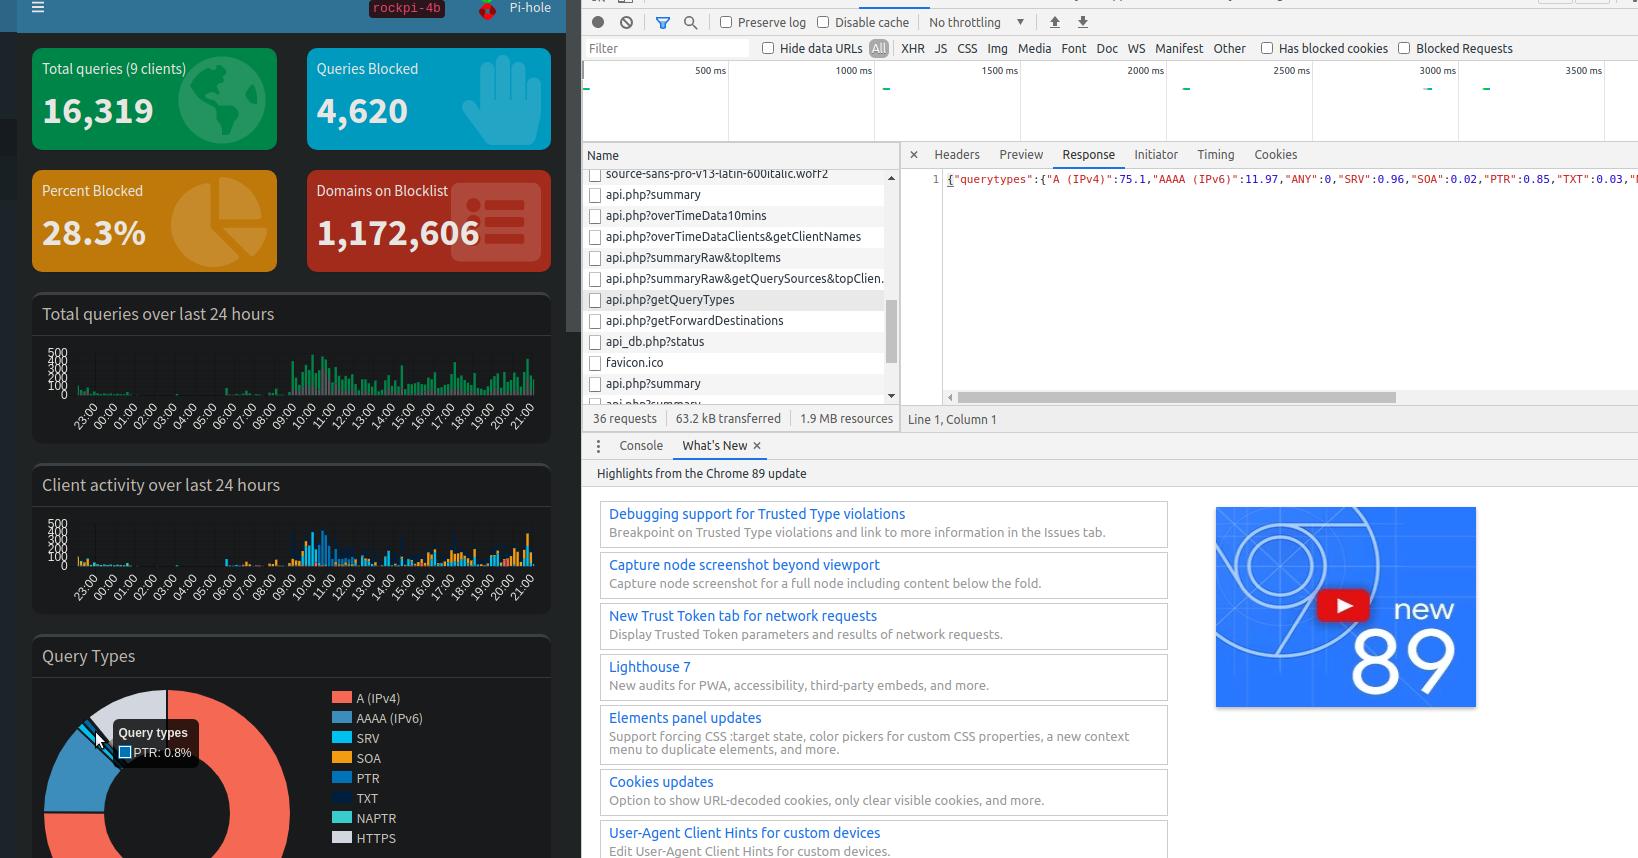The height and width of the screenshot is (858, 1638).
Task: Check Has blocked cookies
Action: 1267,48
